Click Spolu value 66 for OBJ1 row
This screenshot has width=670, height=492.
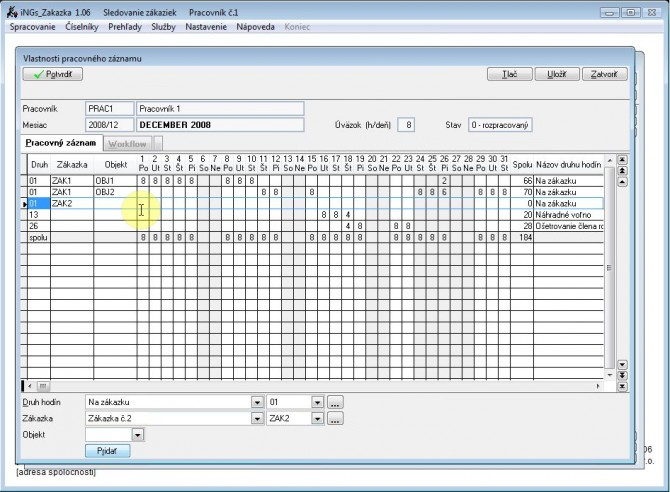tap(522, 181)
